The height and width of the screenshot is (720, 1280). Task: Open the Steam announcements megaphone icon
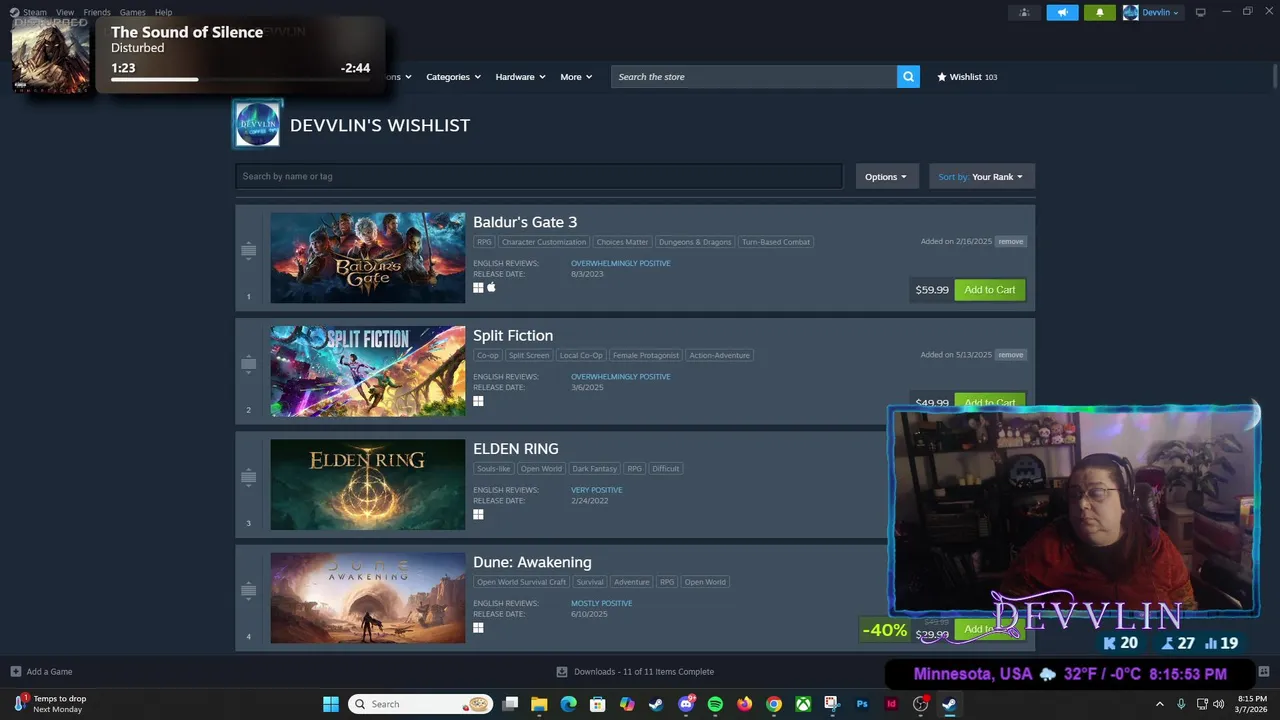click(x=1062, y=12)
